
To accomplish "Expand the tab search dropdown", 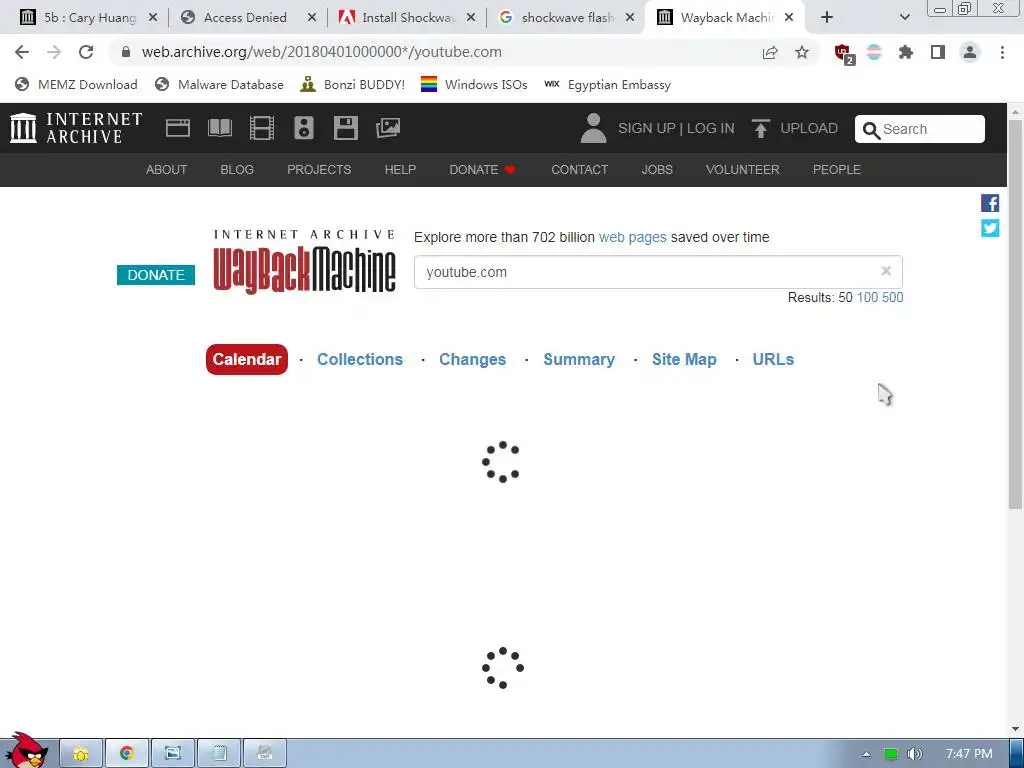I will tap(904, 18).
